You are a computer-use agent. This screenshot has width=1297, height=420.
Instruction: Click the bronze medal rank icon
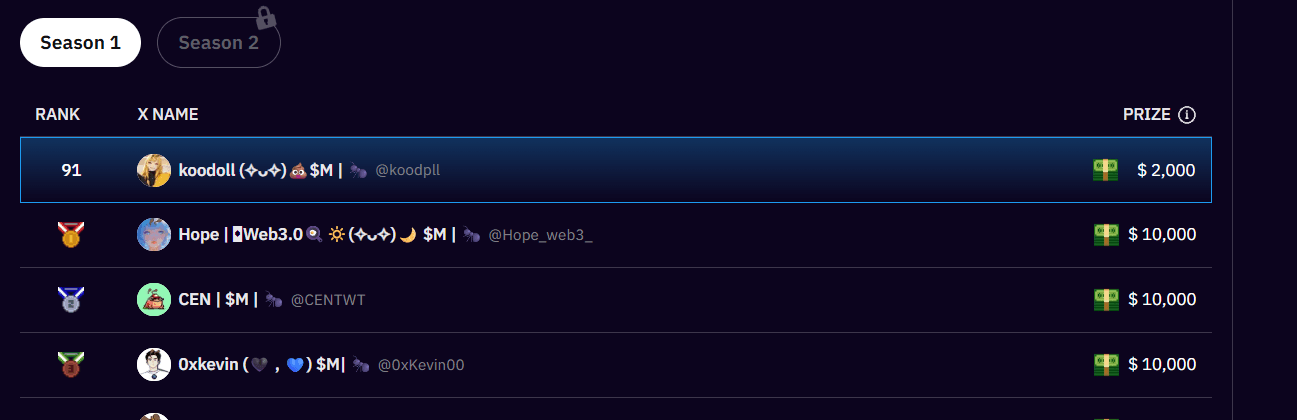(71, 365)
